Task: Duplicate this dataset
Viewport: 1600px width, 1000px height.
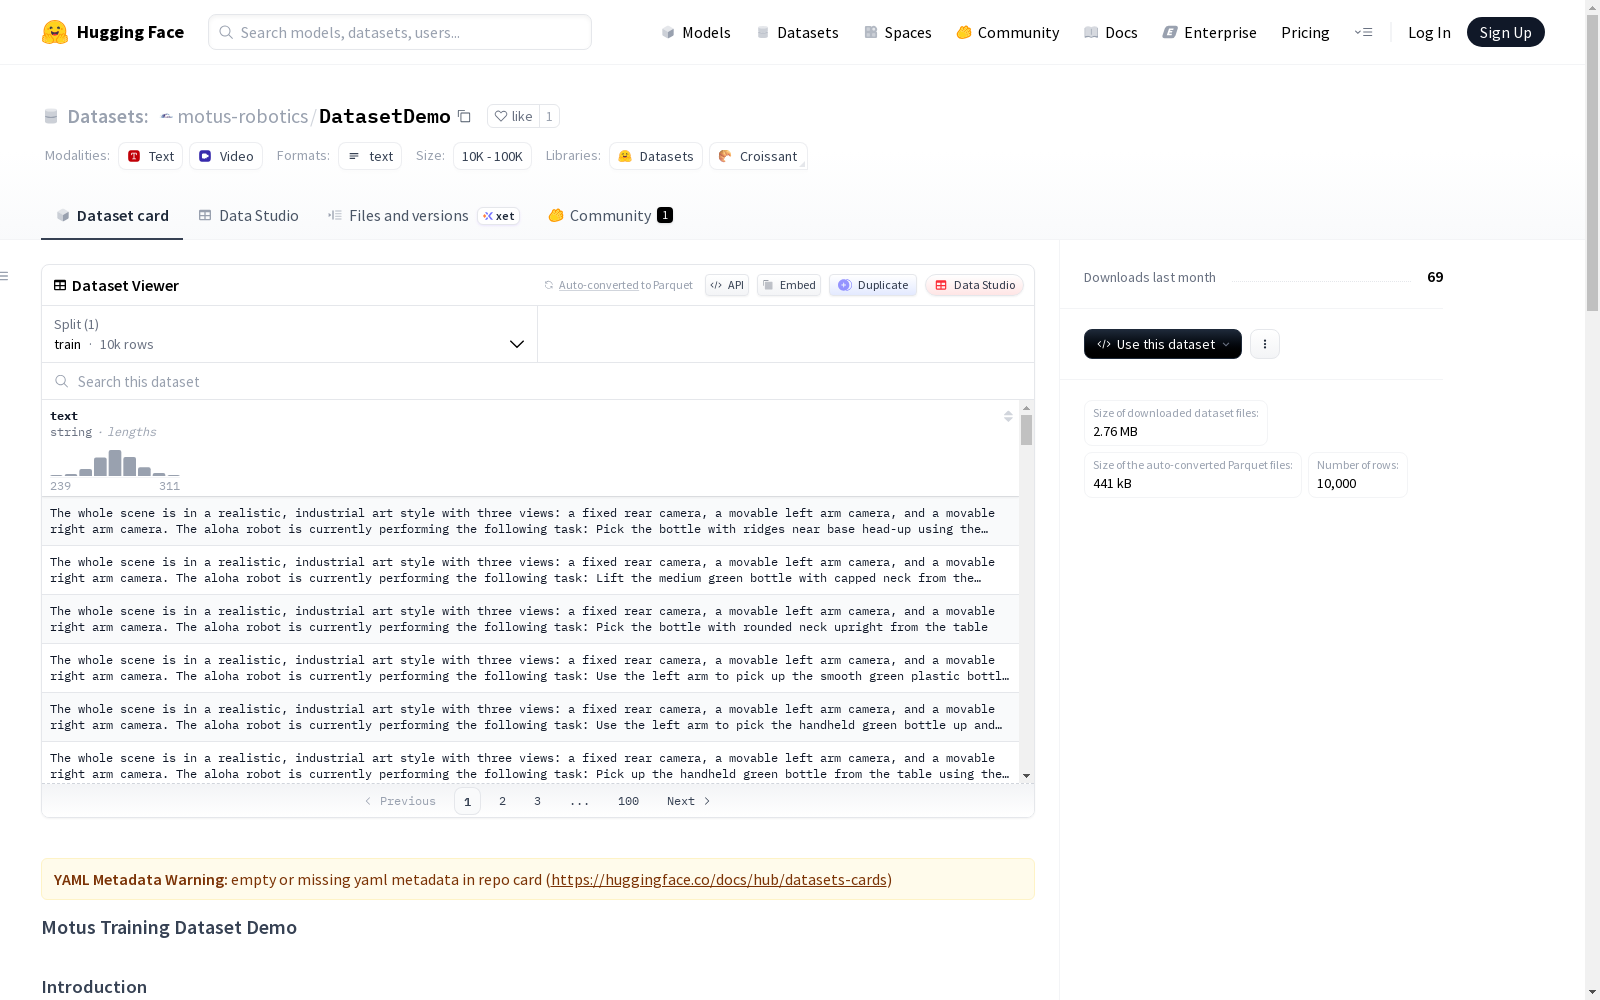Action: point(873,285)
